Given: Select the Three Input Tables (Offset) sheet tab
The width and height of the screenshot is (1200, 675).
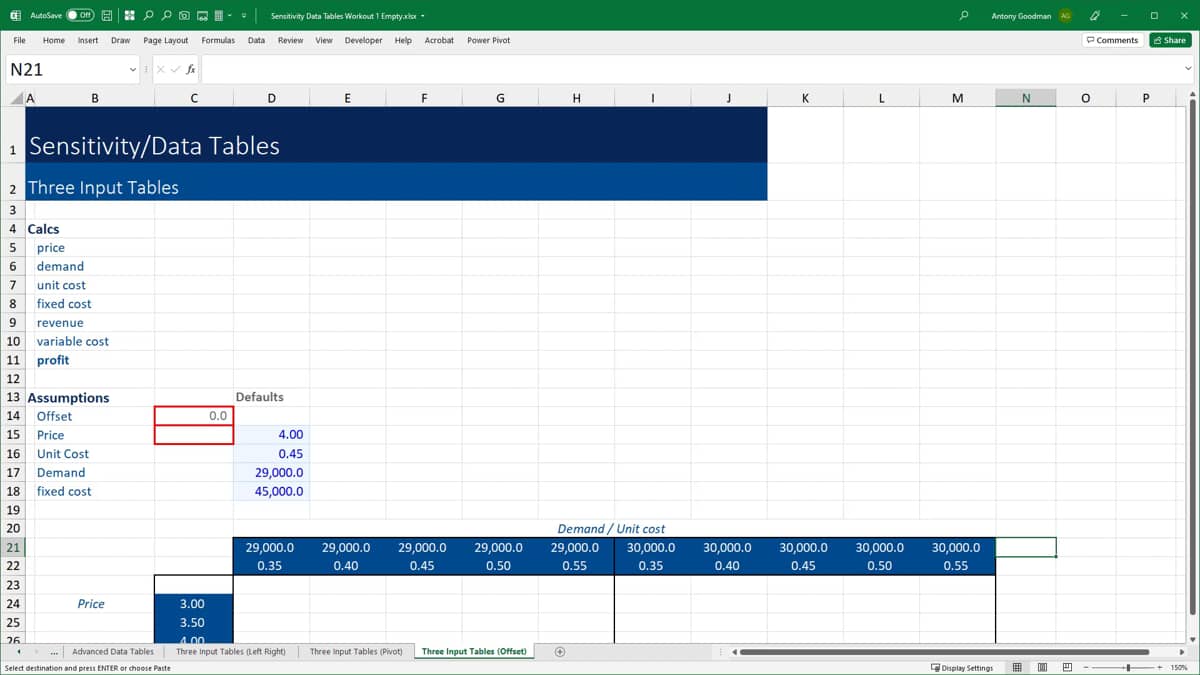Looking at the screenshot, I should (474, 652).
